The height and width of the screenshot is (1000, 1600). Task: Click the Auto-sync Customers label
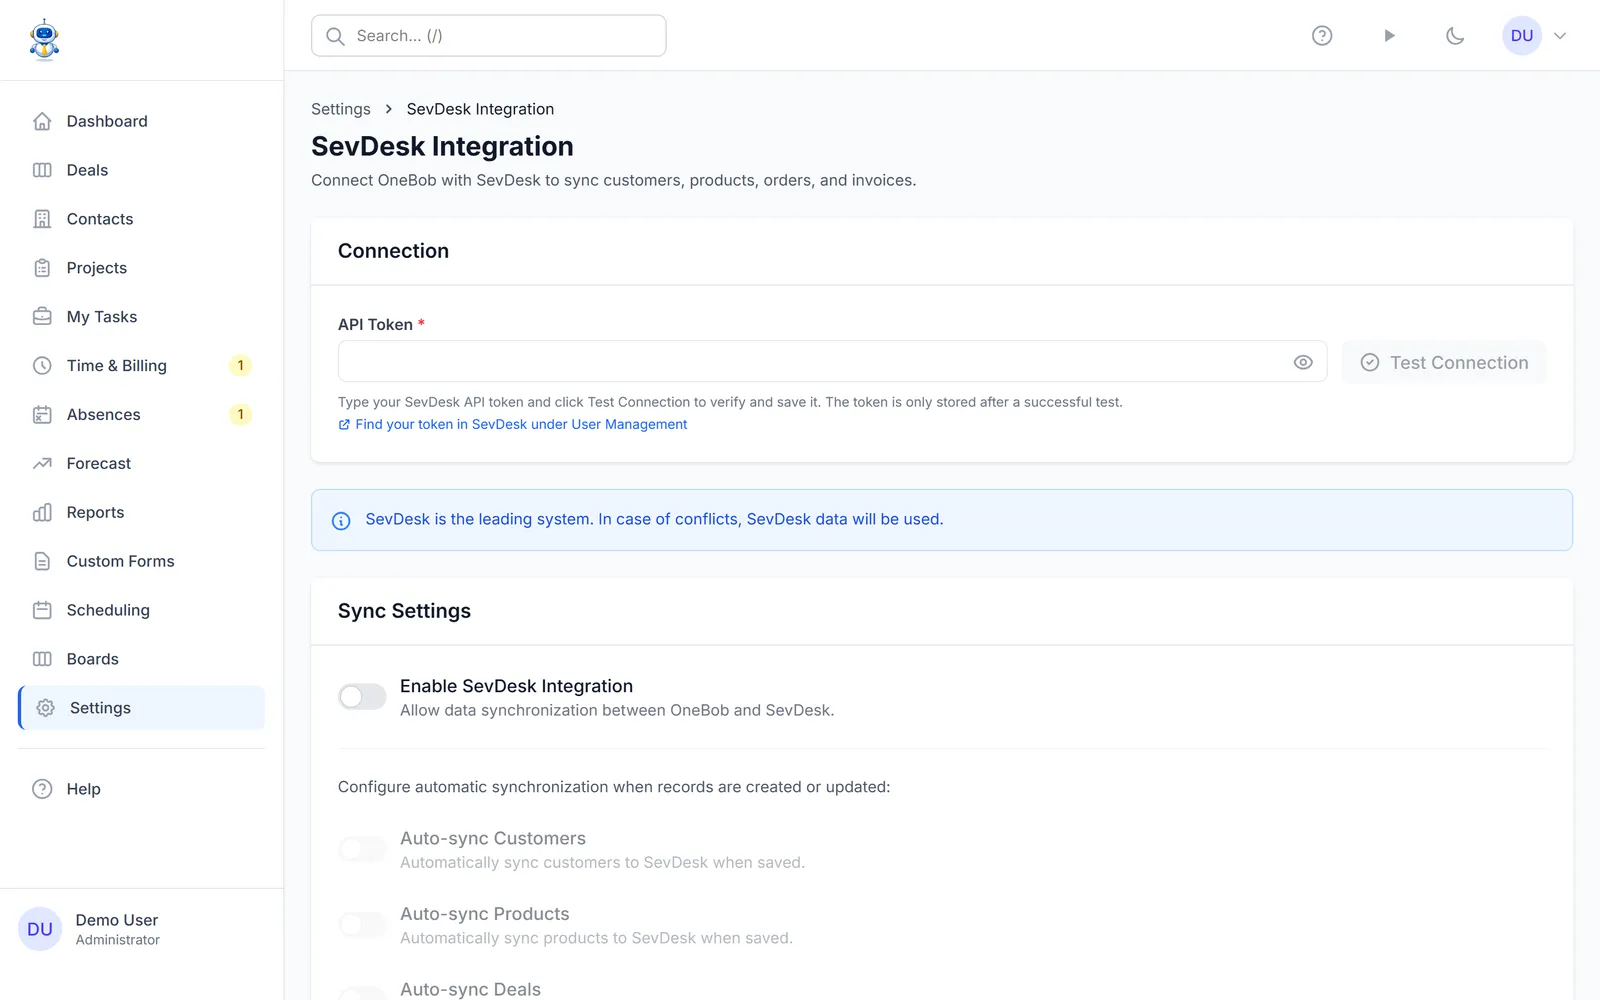click(x=493, y=838)
